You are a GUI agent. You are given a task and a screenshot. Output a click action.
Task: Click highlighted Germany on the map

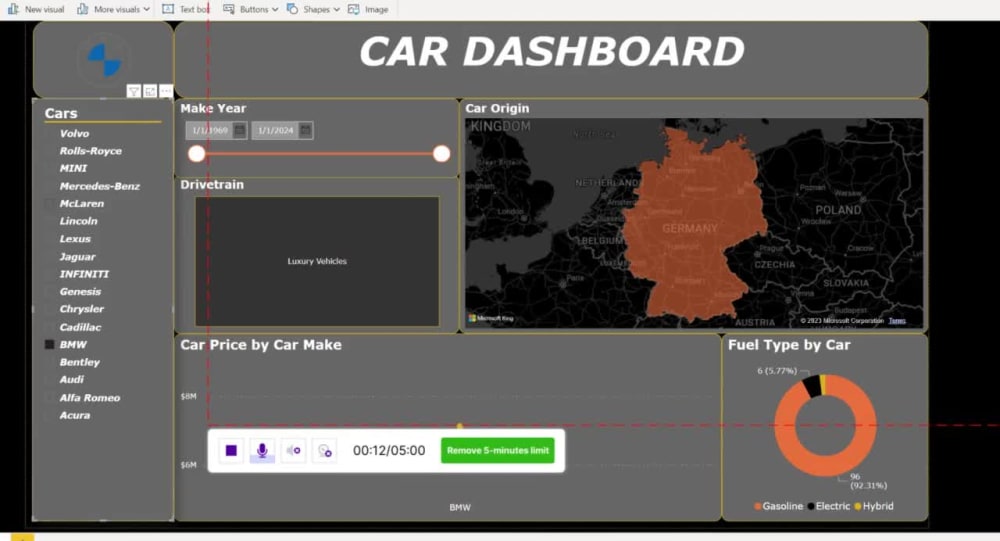(692, 223)
